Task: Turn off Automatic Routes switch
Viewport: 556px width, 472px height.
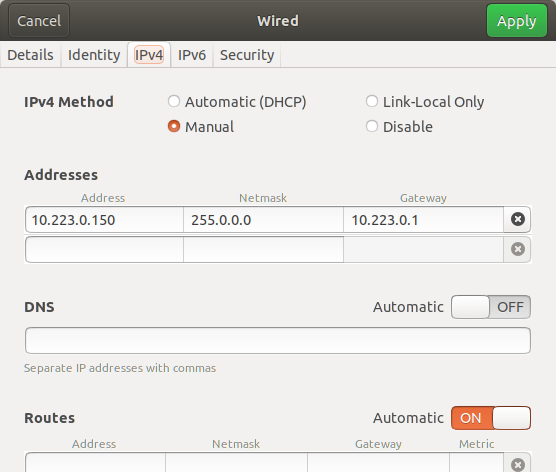Action: (x=491, y=418)
